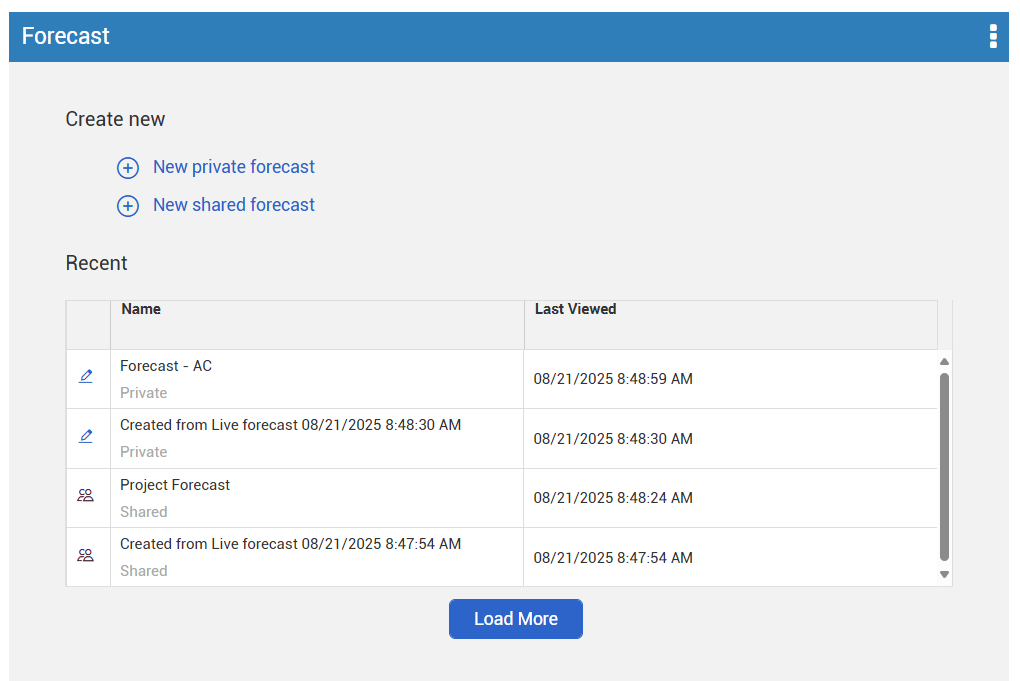Click pencil icon beside Forecast - AC
The width and height of the screenshot is (1020, 681).
pos(86,377)
